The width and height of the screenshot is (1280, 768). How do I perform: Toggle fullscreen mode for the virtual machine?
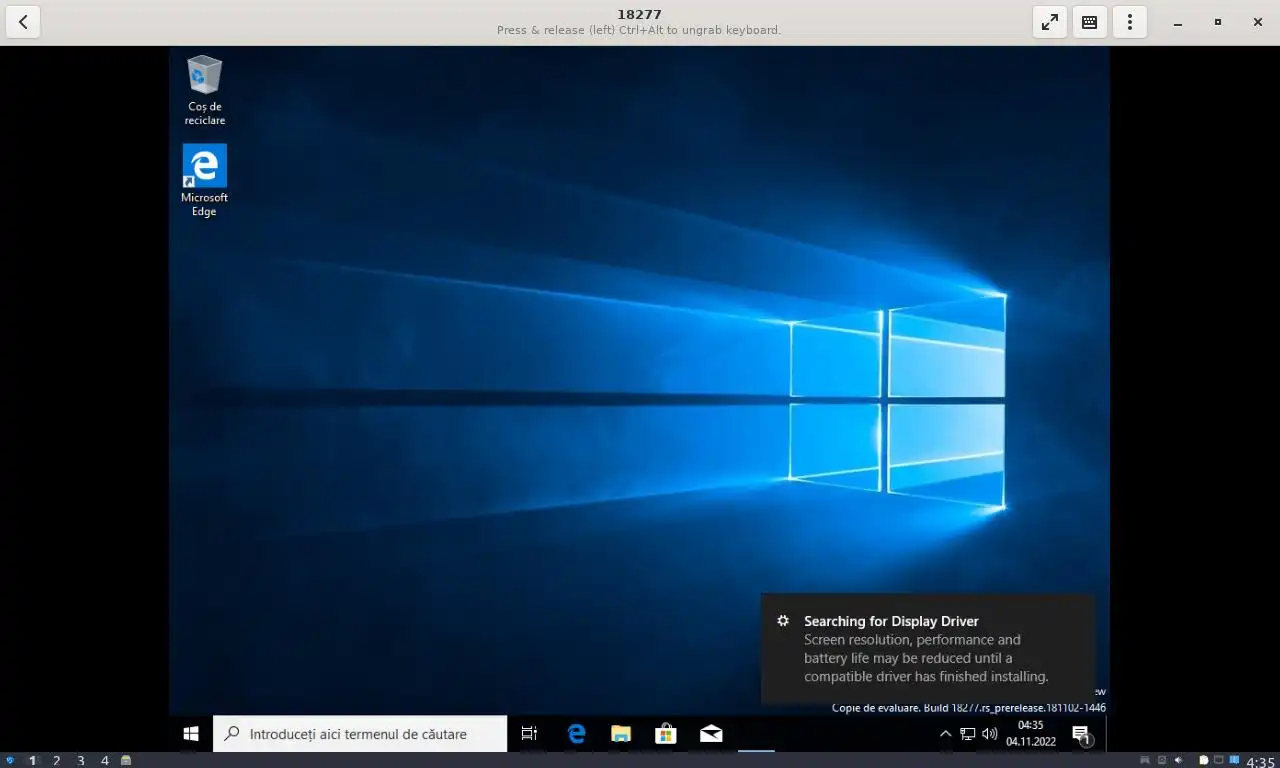click(1050, 22)
